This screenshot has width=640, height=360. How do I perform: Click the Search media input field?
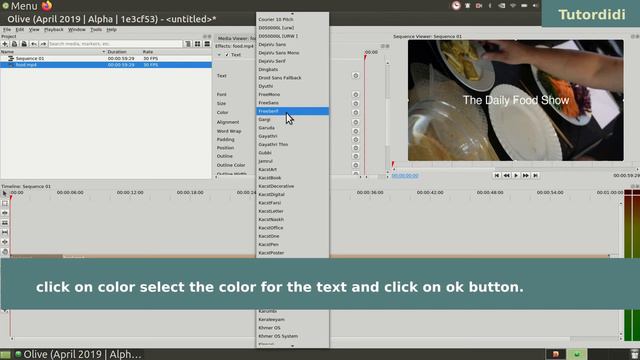(115, 44)
